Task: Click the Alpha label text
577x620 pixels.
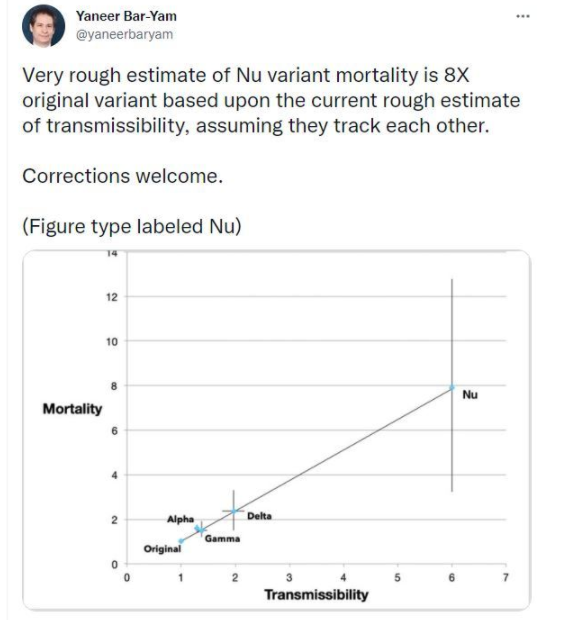Action: click(180, 519)
